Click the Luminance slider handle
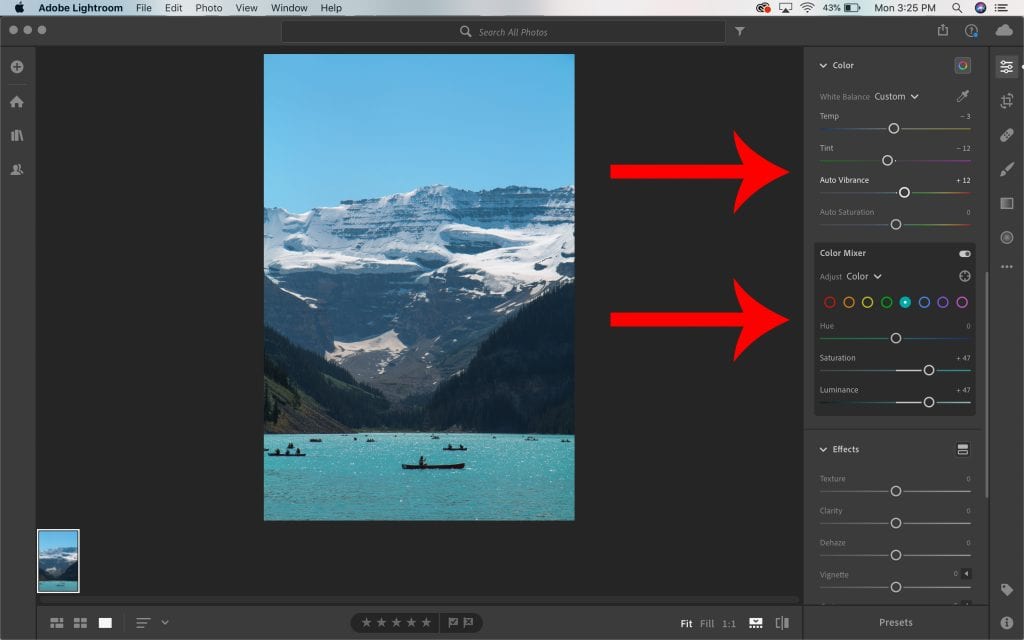1024x640 pixels. 929,402
